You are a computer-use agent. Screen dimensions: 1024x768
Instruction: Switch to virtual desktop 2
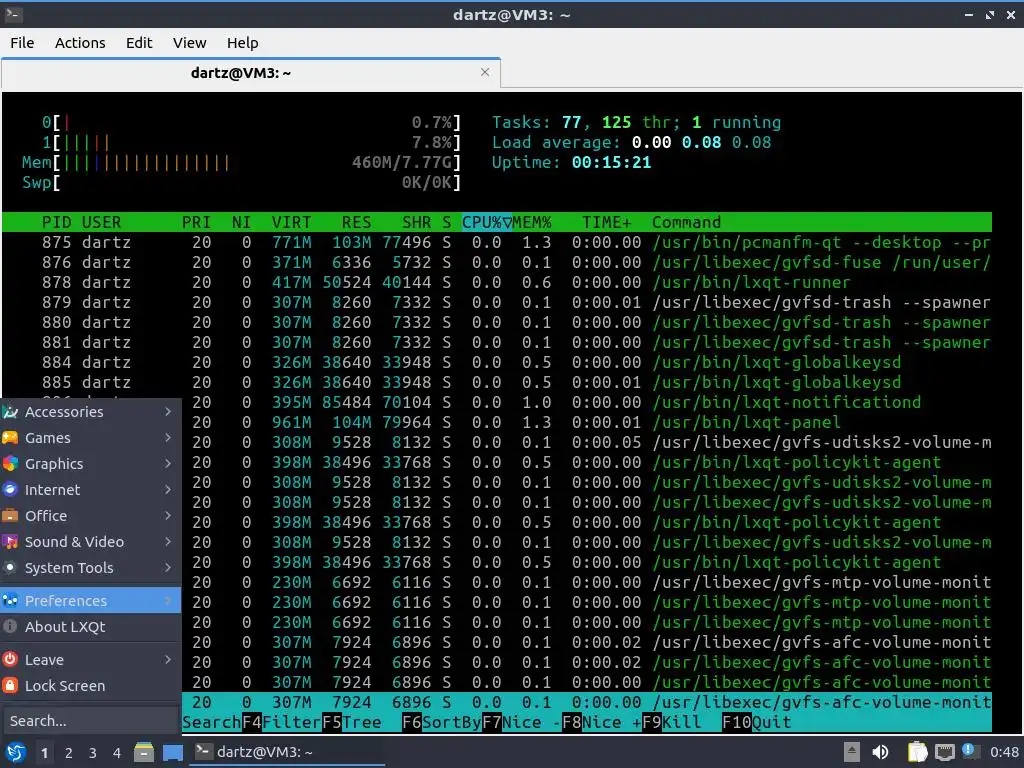click(x=69, y=753)
